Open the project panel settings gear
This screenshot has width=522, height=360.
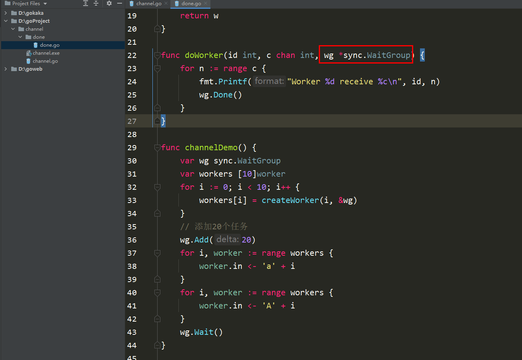109,3
